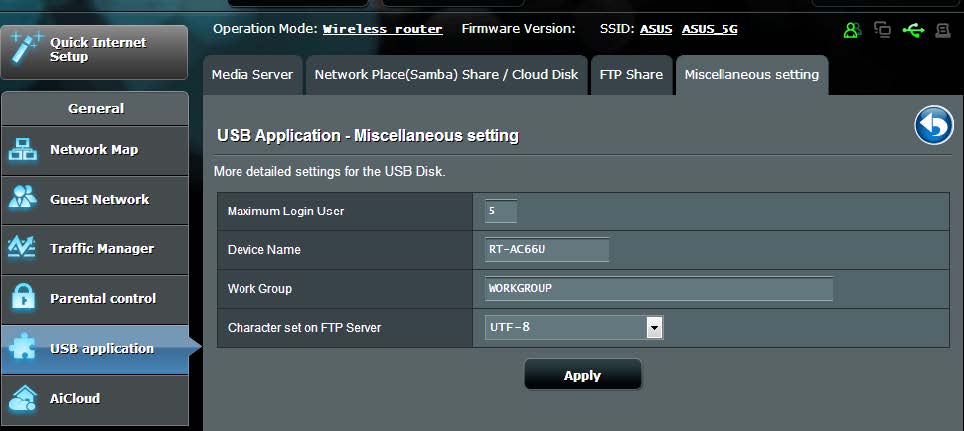Open Guest Network menu item

95,200
